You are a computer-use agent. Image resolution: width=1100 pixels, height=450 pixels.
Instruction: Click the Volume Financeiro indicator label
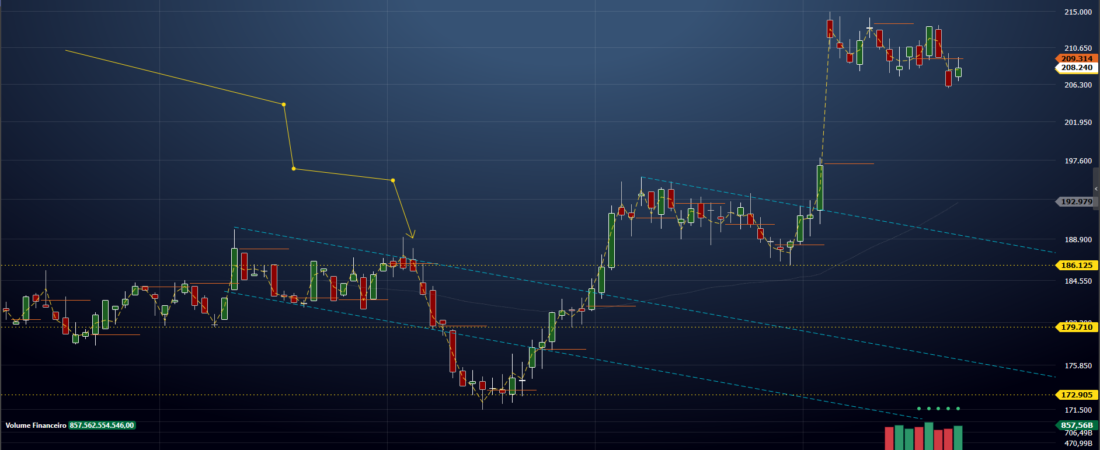[x=35, y=425]
